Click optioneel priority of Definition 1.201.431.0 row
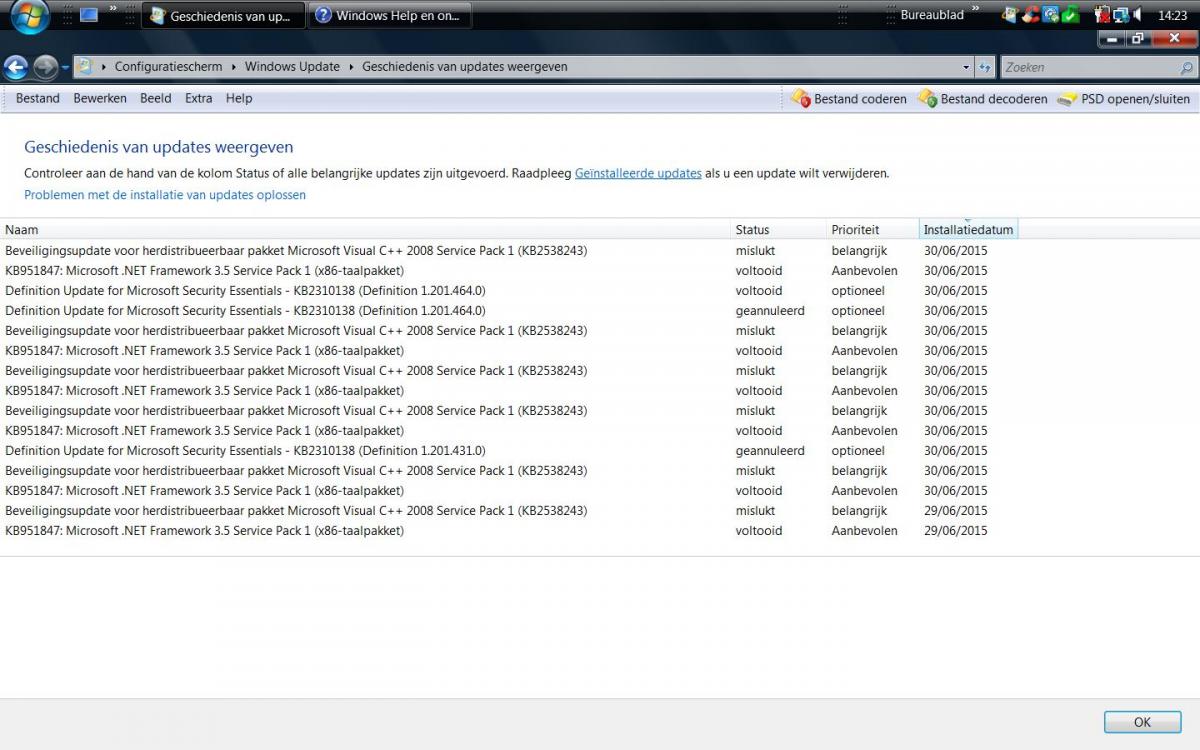Screen dimensions: 1200x750 [x=858, y=451]
